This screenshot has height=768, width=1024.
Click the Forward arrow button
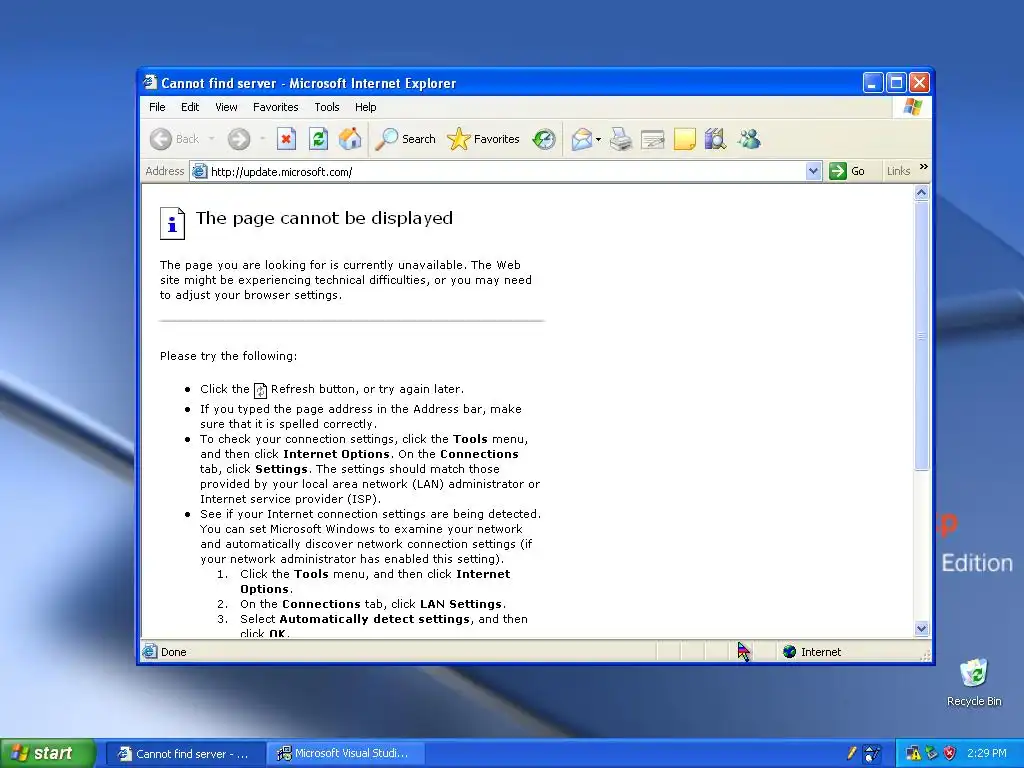point(239,139)
